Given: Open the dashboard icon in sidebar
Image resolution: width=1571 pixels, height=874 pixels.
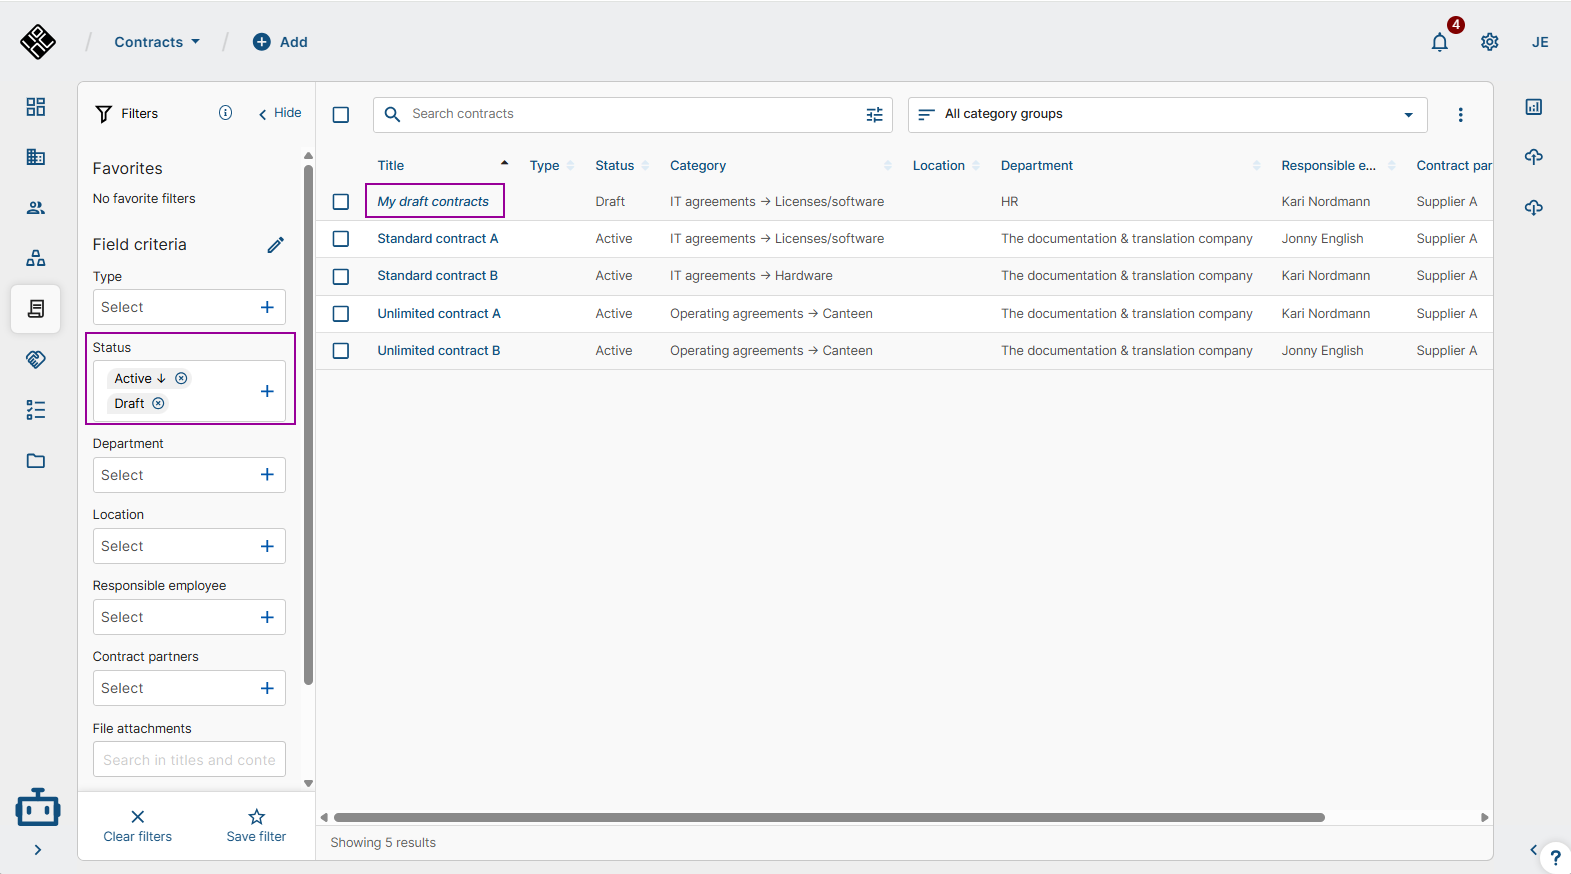Looking at the screenshot, I should [36, 107].
